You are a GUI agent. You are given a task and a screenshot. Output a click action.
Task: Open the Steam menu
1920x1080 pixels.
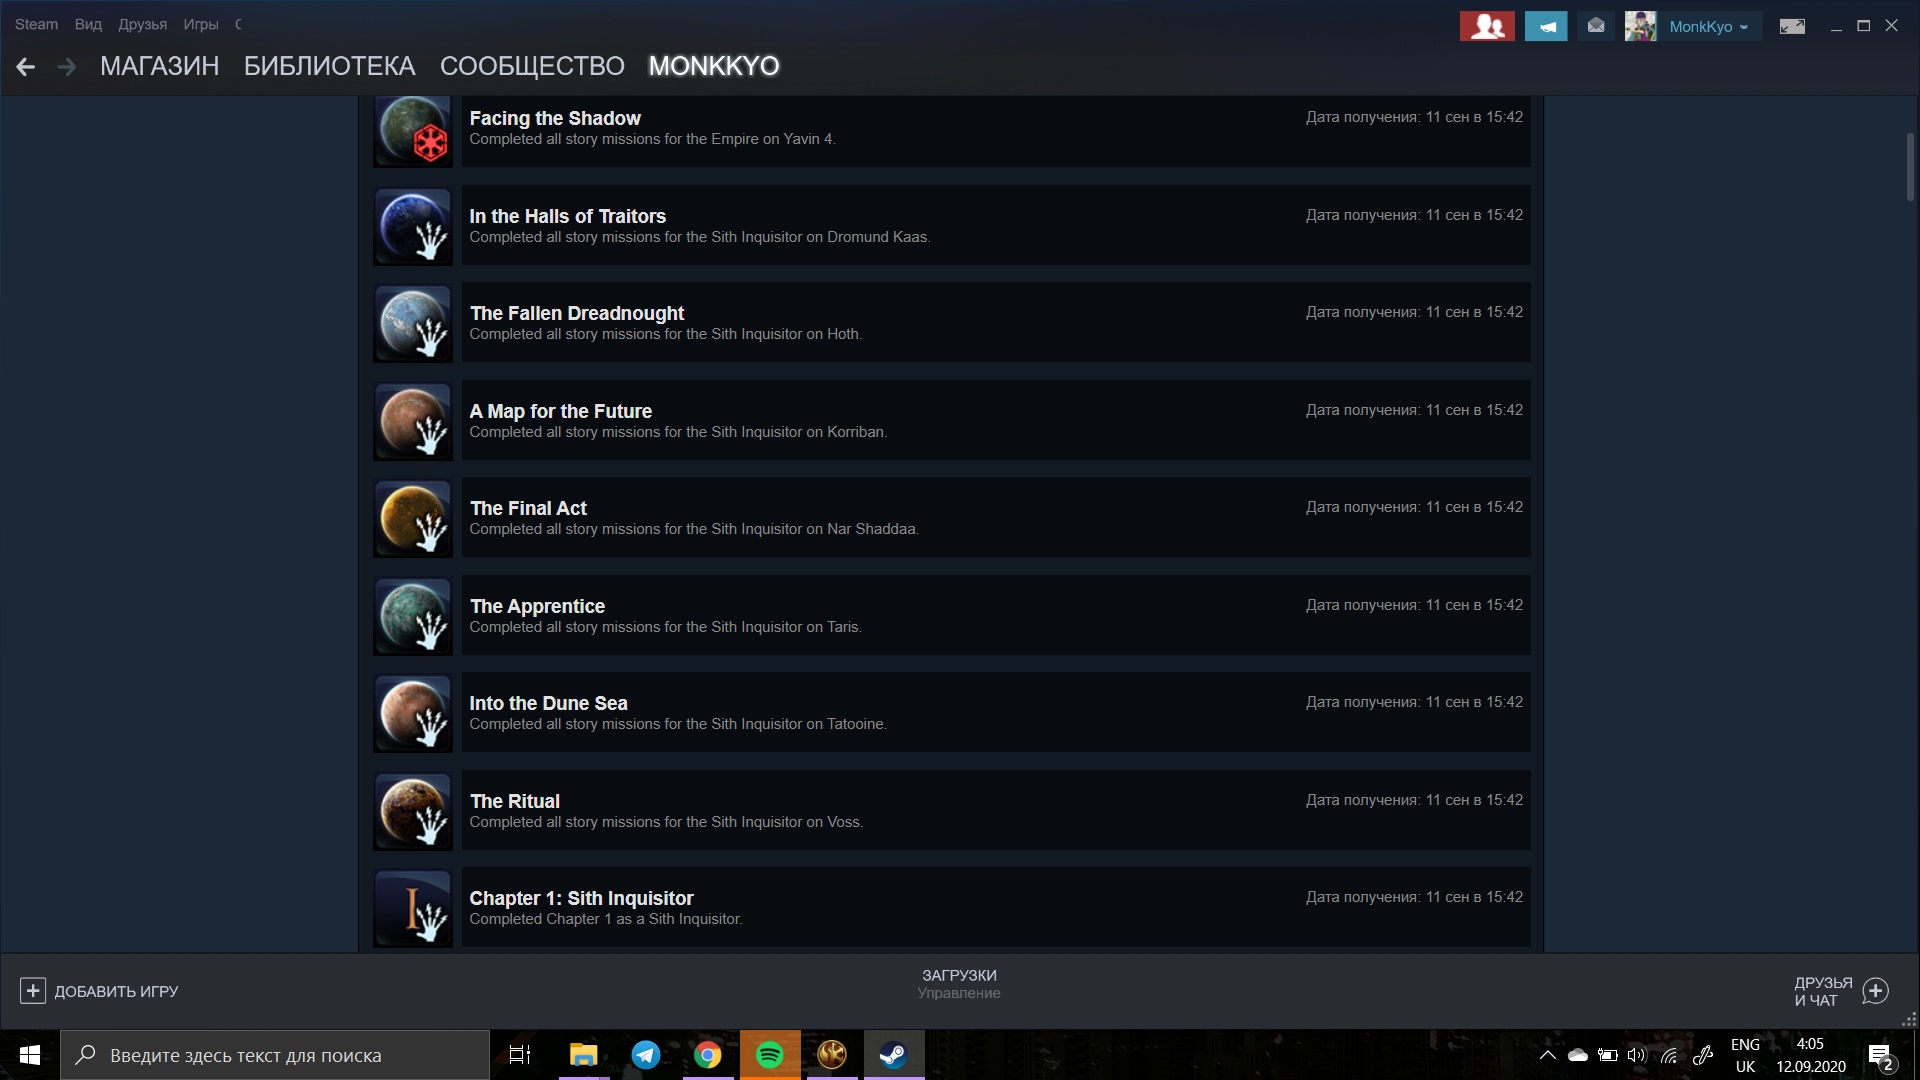click(36, 24)
